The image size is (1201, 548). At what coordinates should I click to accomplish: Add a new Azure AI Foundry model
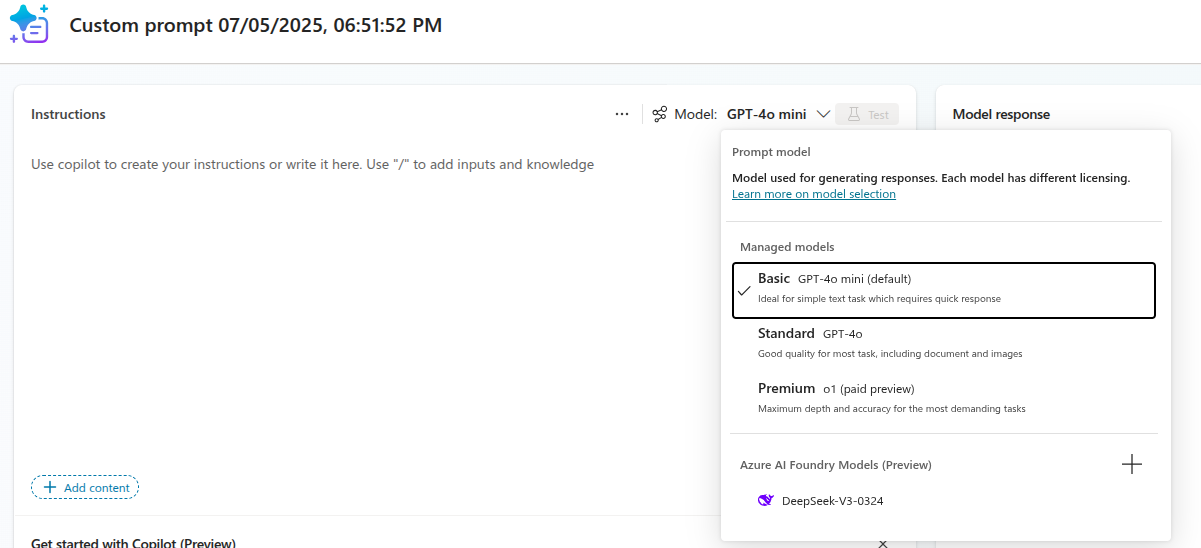pos(1131,464)
